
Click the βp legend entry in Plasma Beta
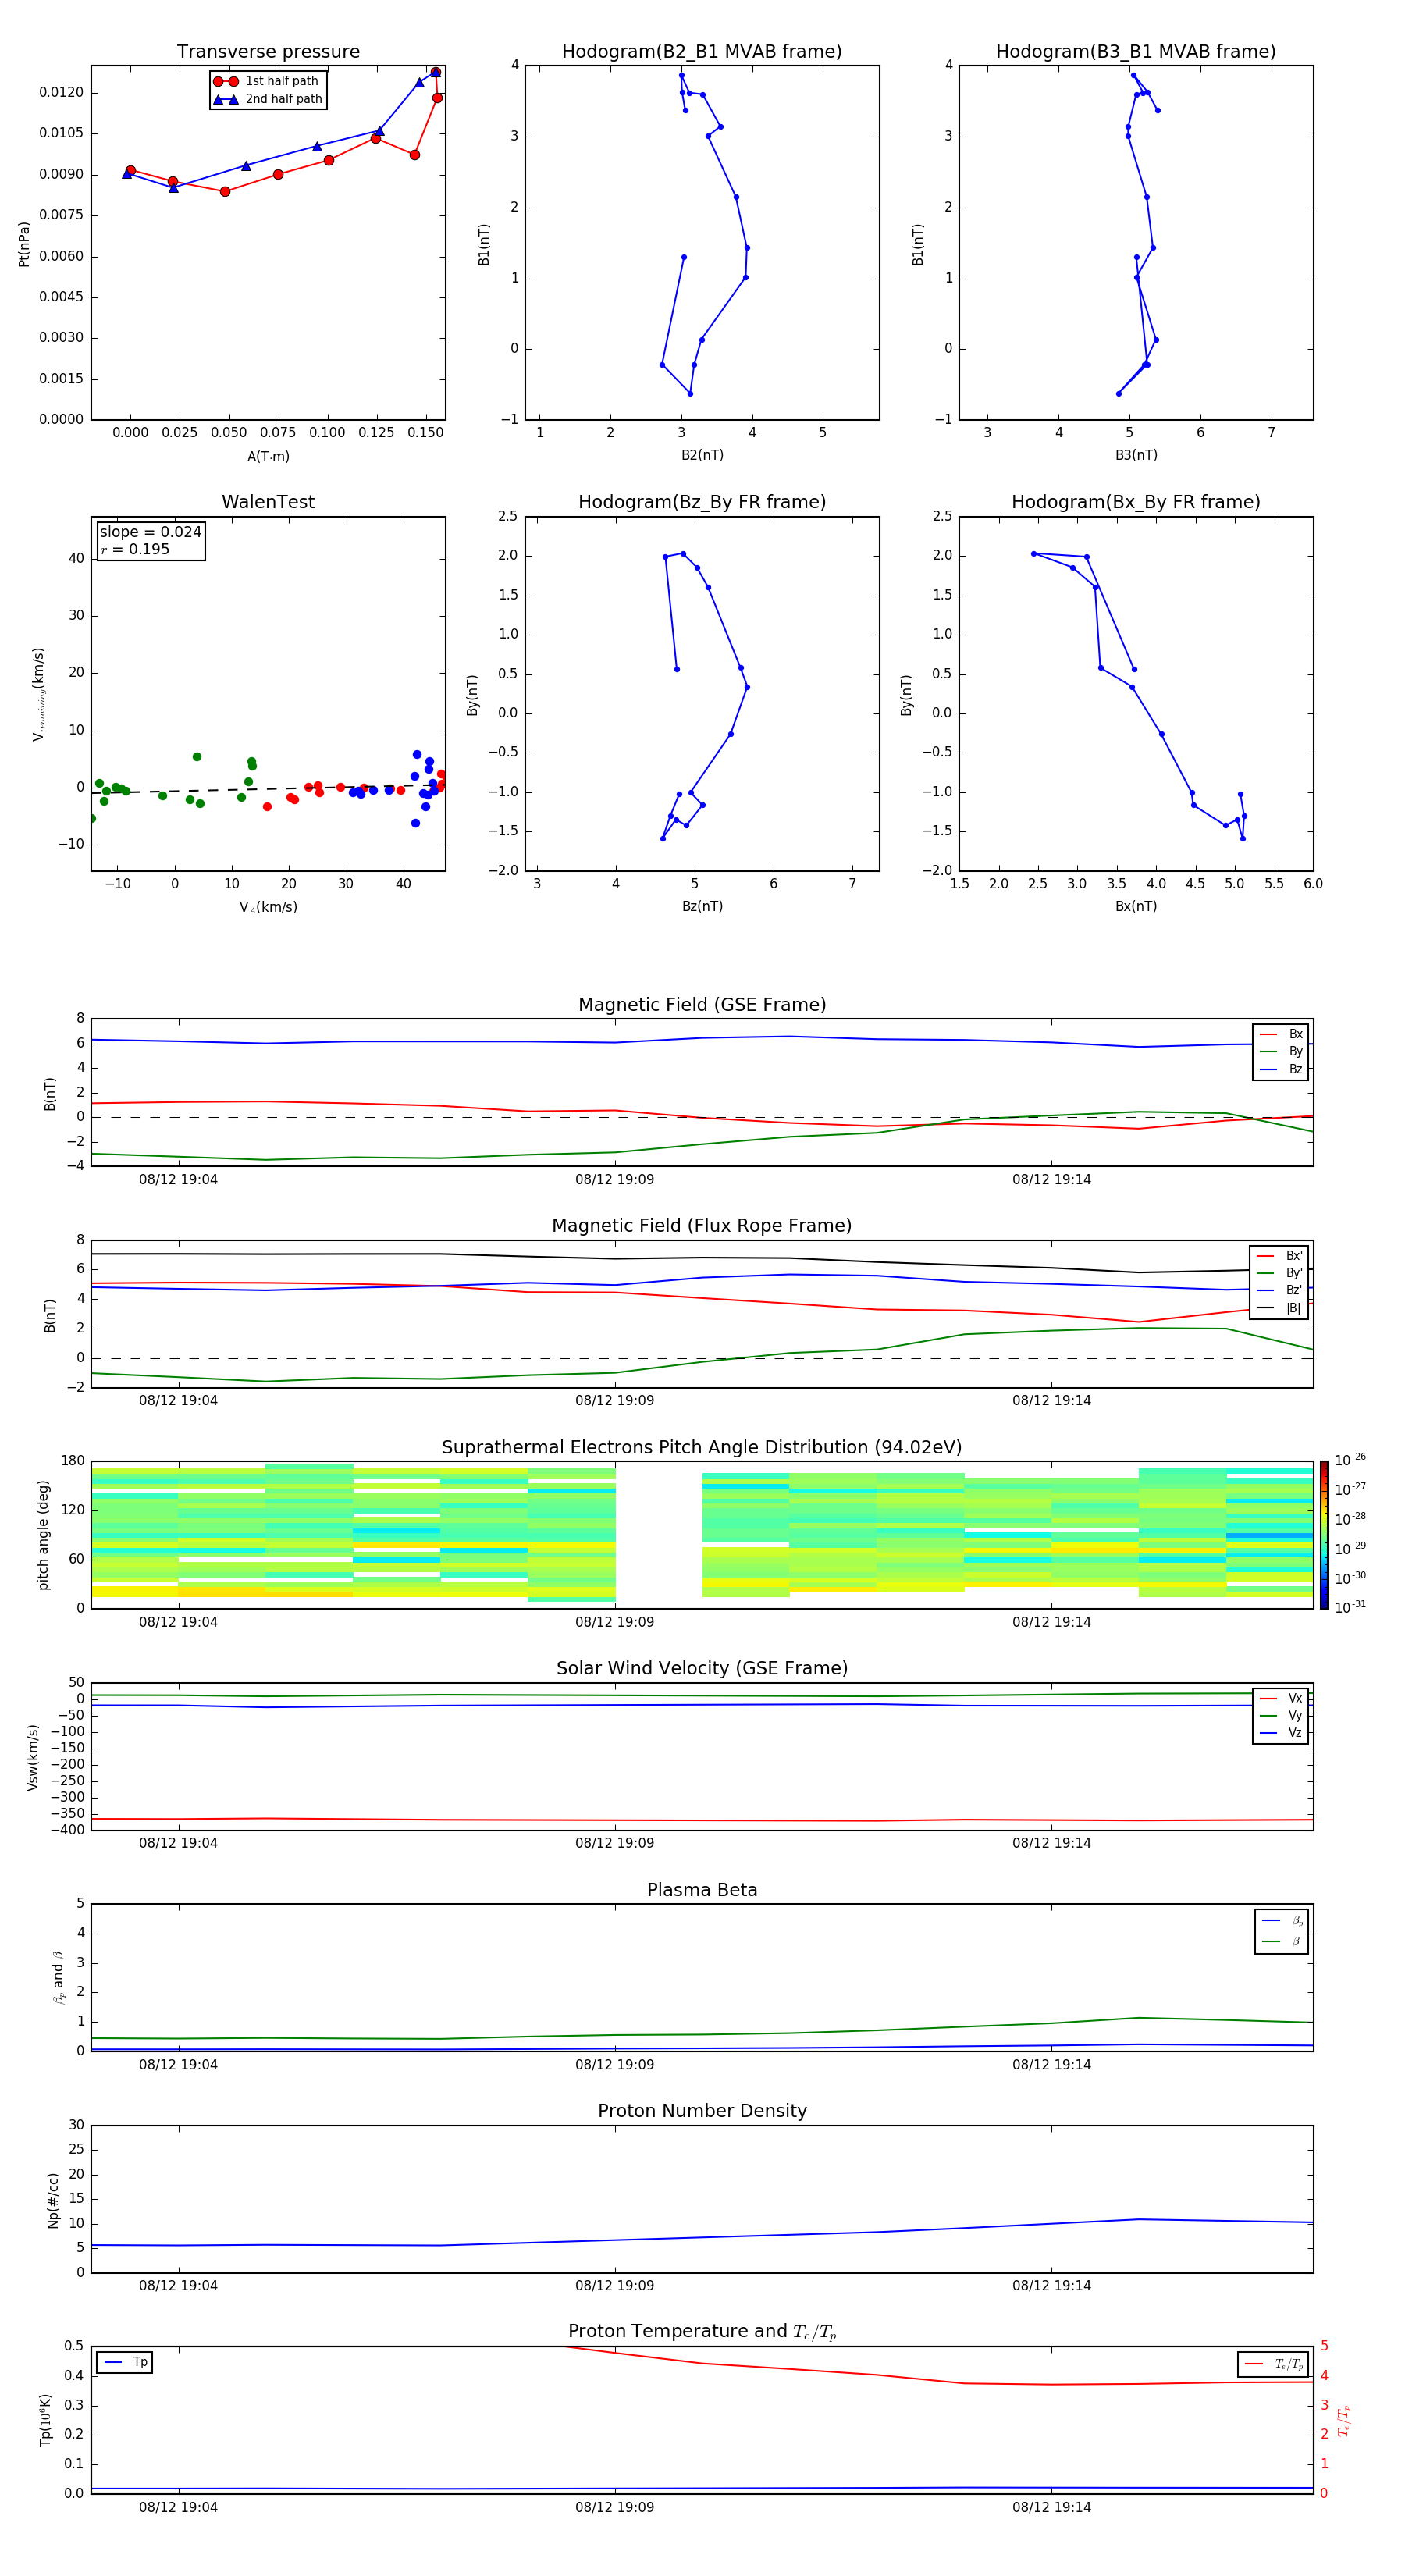(1282, 1921)
